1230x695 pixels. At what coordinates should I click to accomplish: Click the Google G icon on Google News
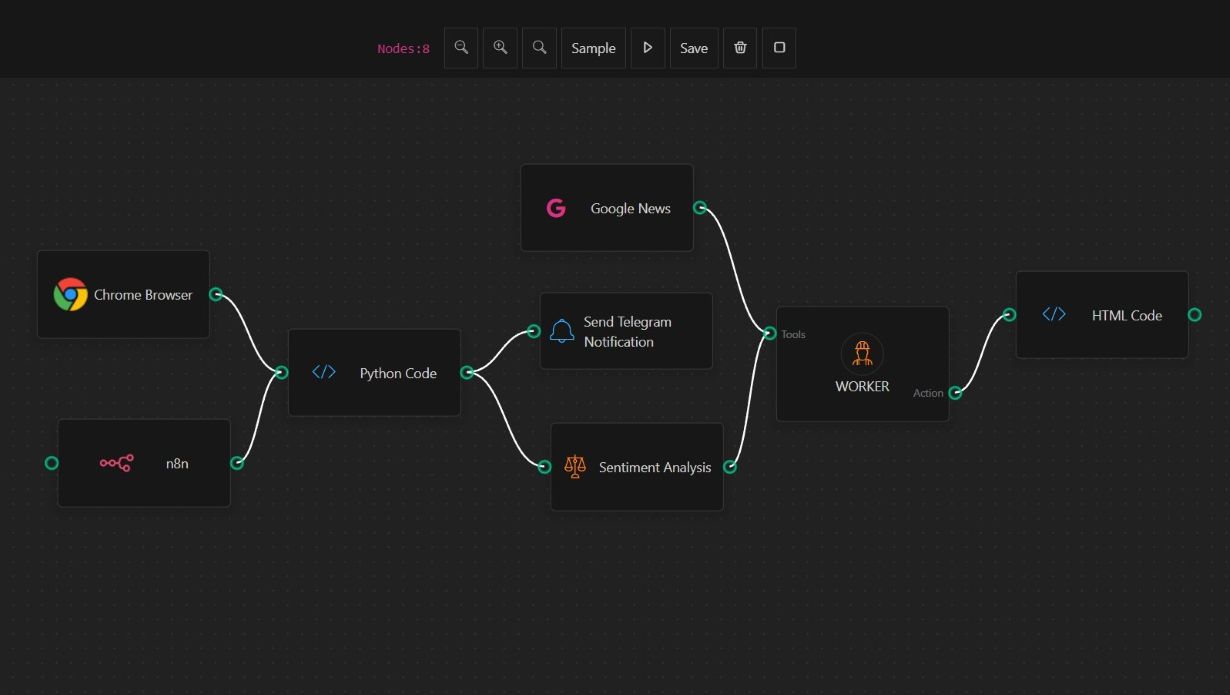tap(556, 208)
